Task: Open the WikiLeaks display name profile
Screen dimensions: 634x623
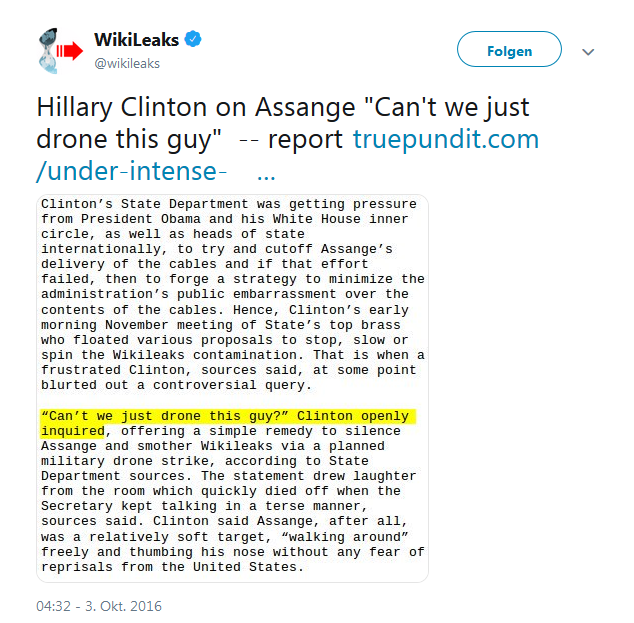Action: coord(136,40)
